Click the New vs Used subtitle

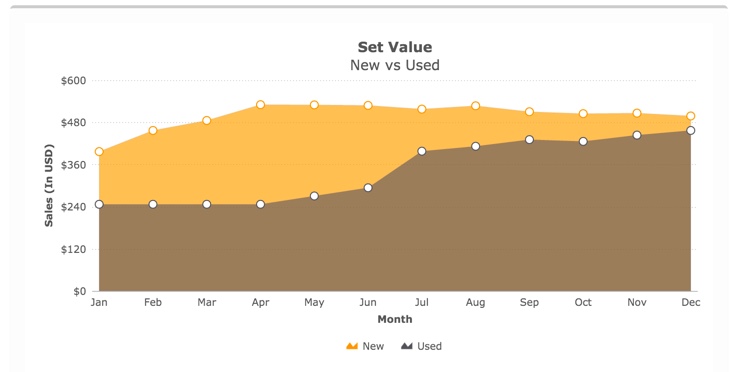[x=395, y=65]
